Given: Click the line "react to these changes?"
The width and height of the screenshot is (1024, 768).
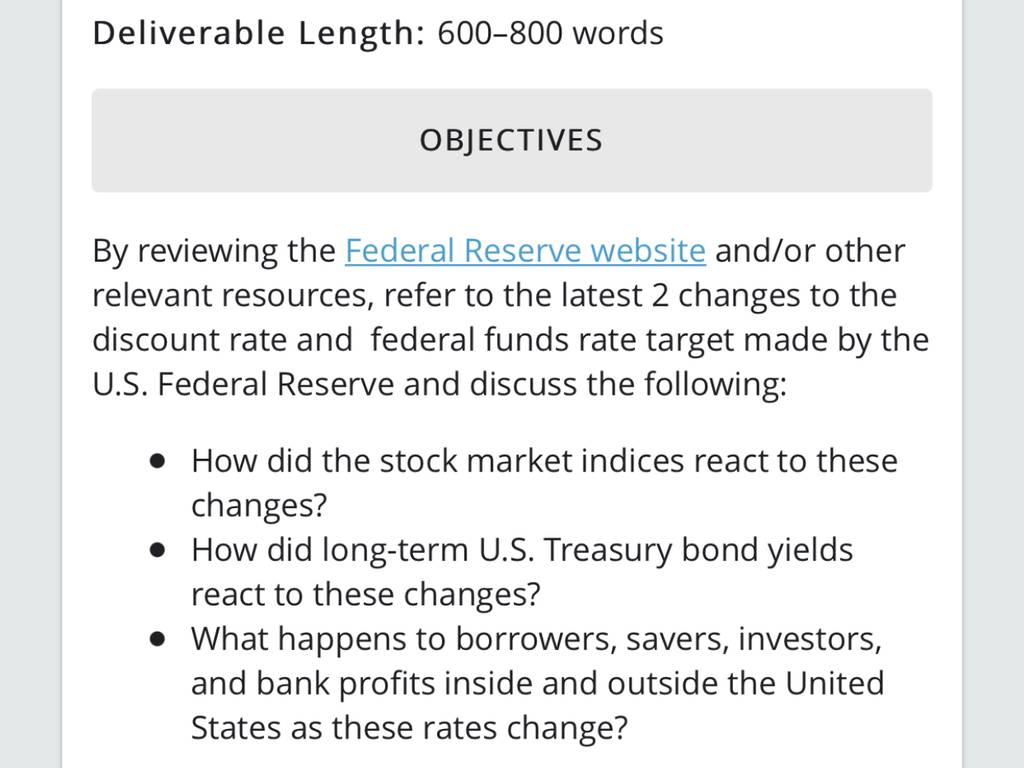Looking at the screenshot, I should point(366,594).
